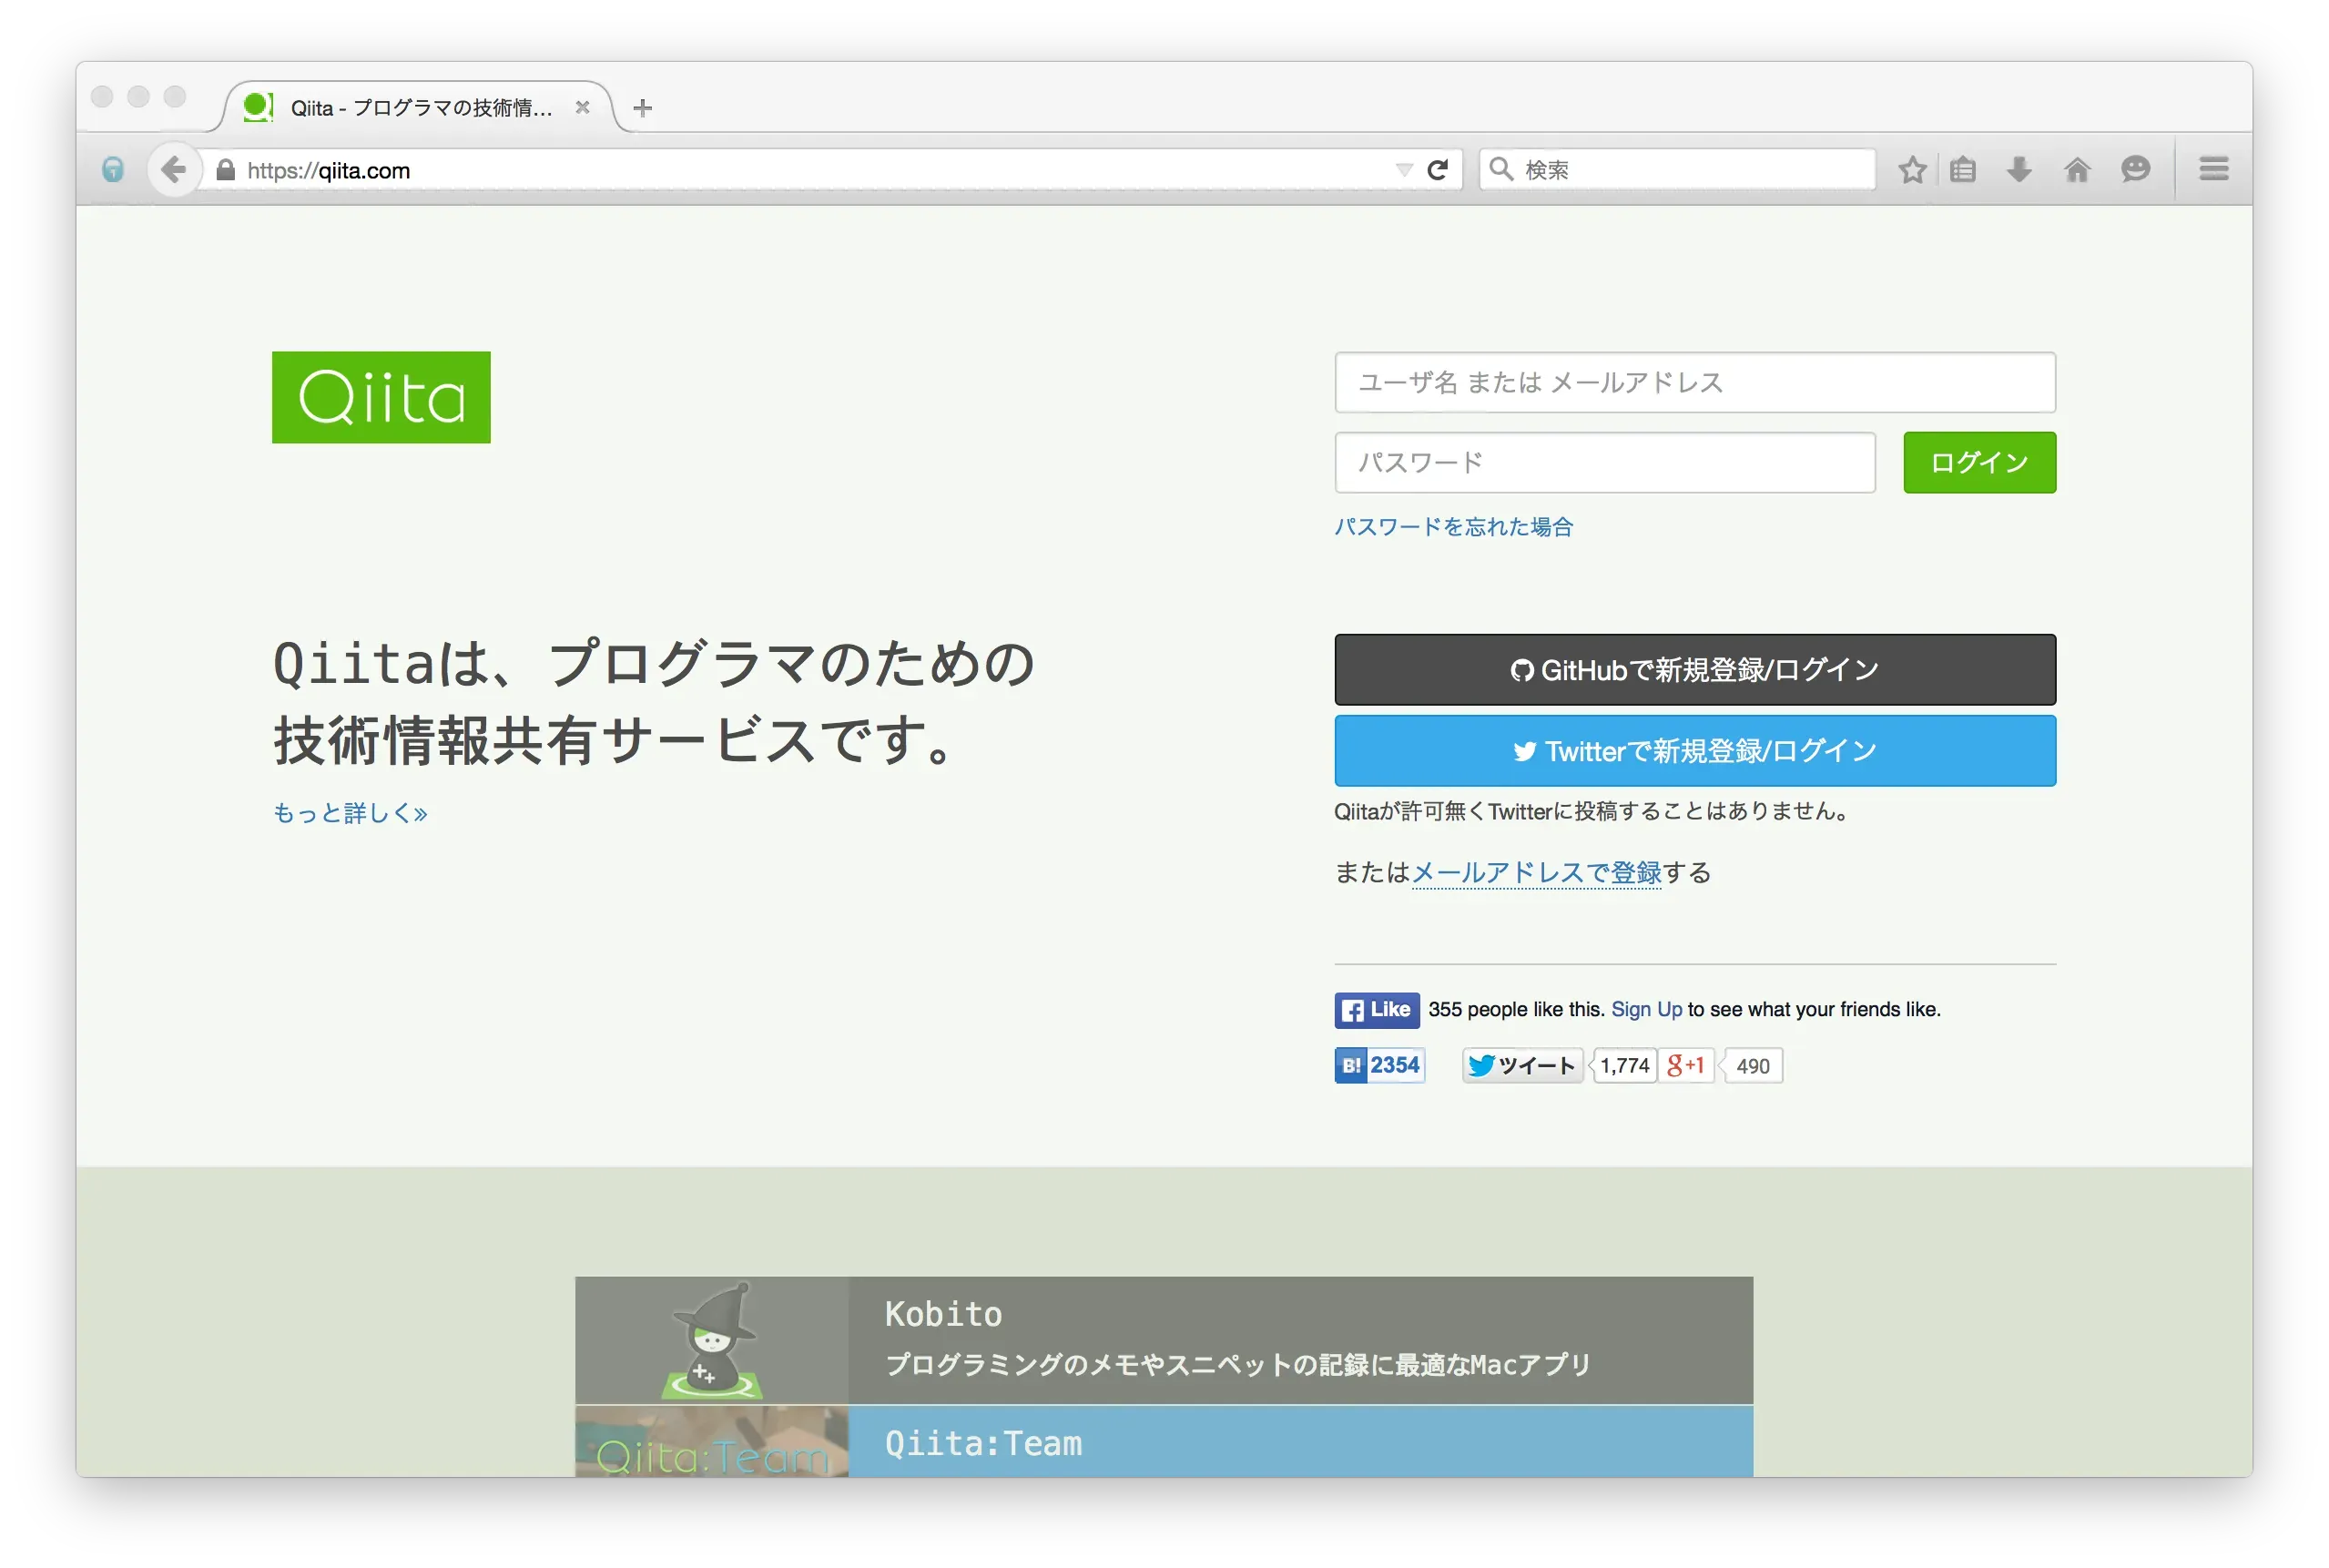Click the bookmark star icon
This screenshot has height=1568, width=2329.
pos(1912,170)
